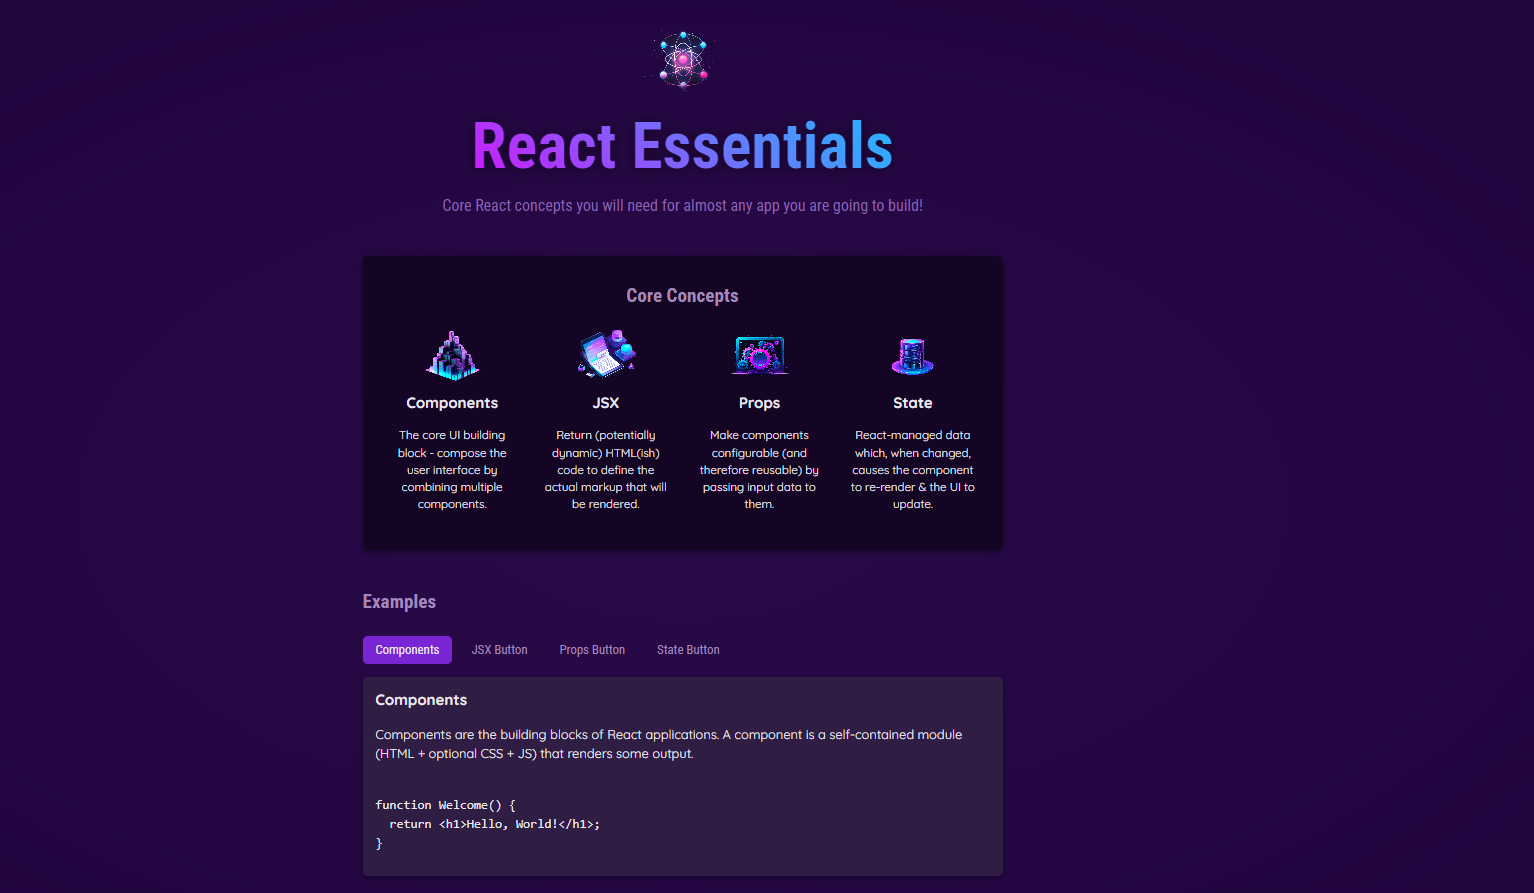The height and width of the screenshot is (893, 1534).
Task: Click the Props concept title
Action: click(x=759, y=403)
